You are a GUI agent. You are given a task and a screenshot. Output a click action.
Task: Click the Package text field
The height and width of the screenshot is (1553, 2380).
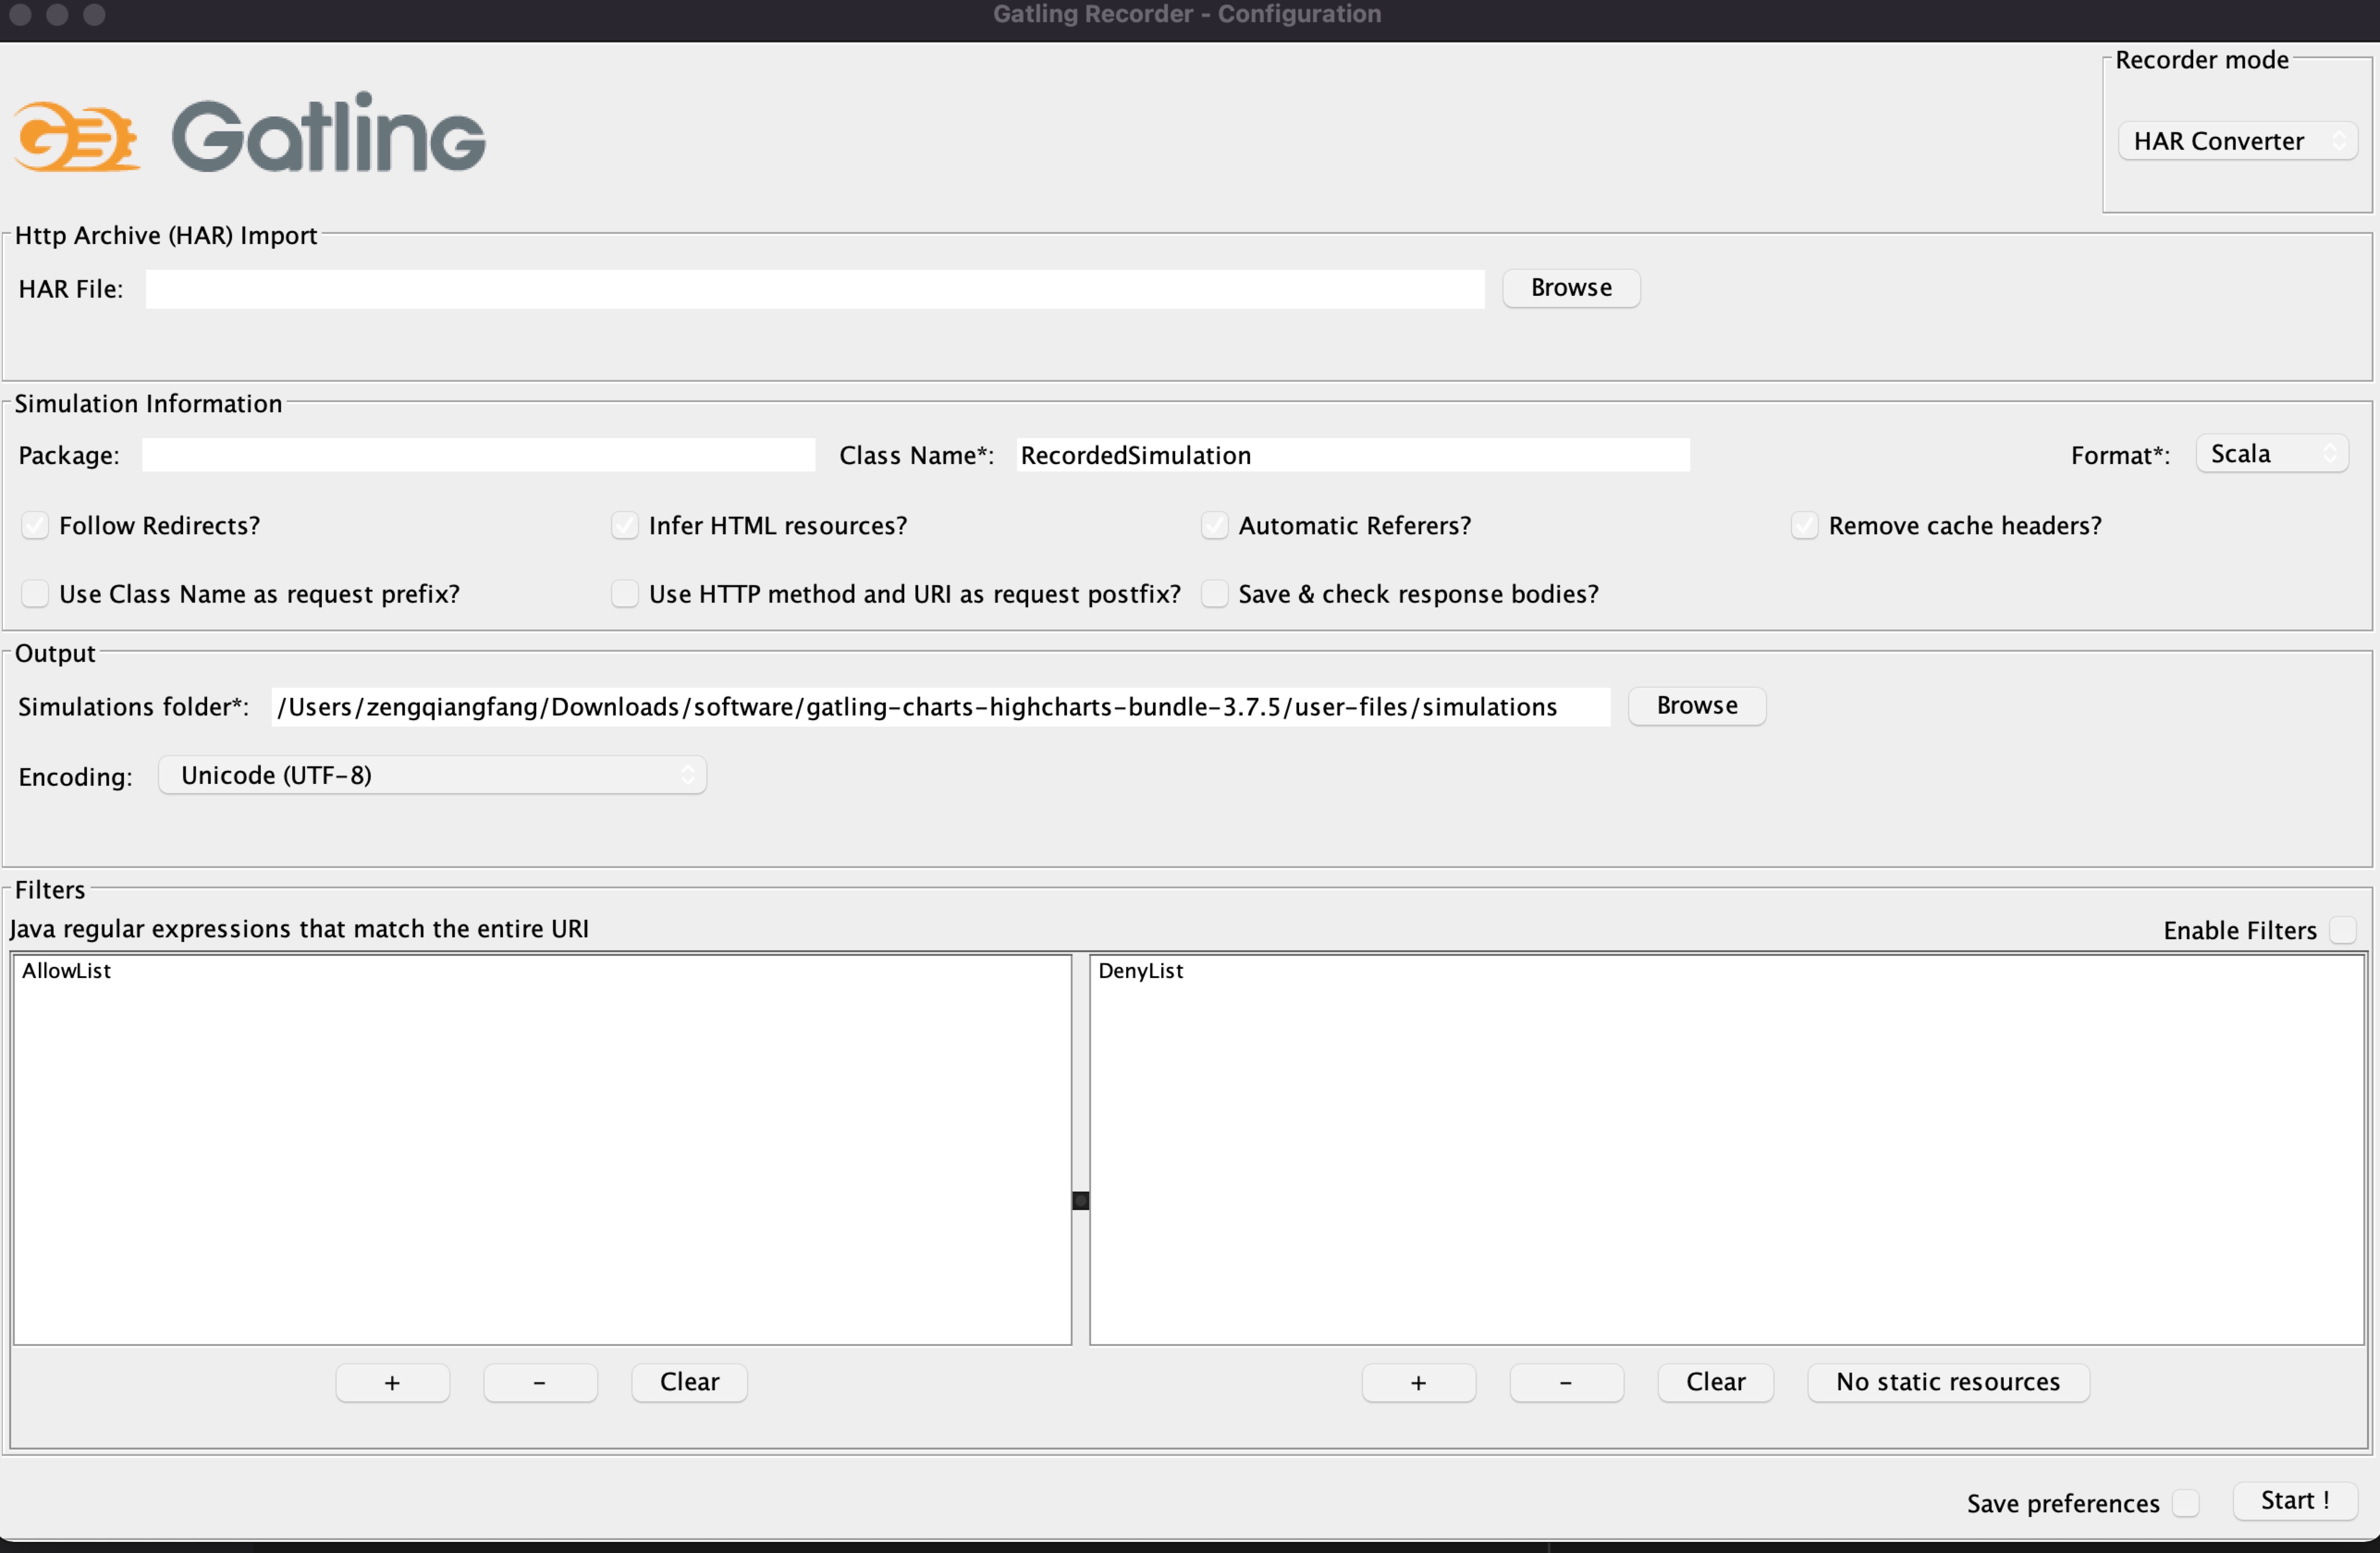tap(478, 455)
